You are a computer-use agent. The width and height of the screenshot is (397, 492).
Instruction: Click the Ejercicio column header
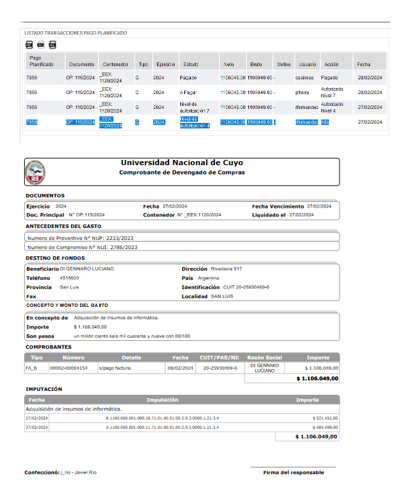point(166,64)
